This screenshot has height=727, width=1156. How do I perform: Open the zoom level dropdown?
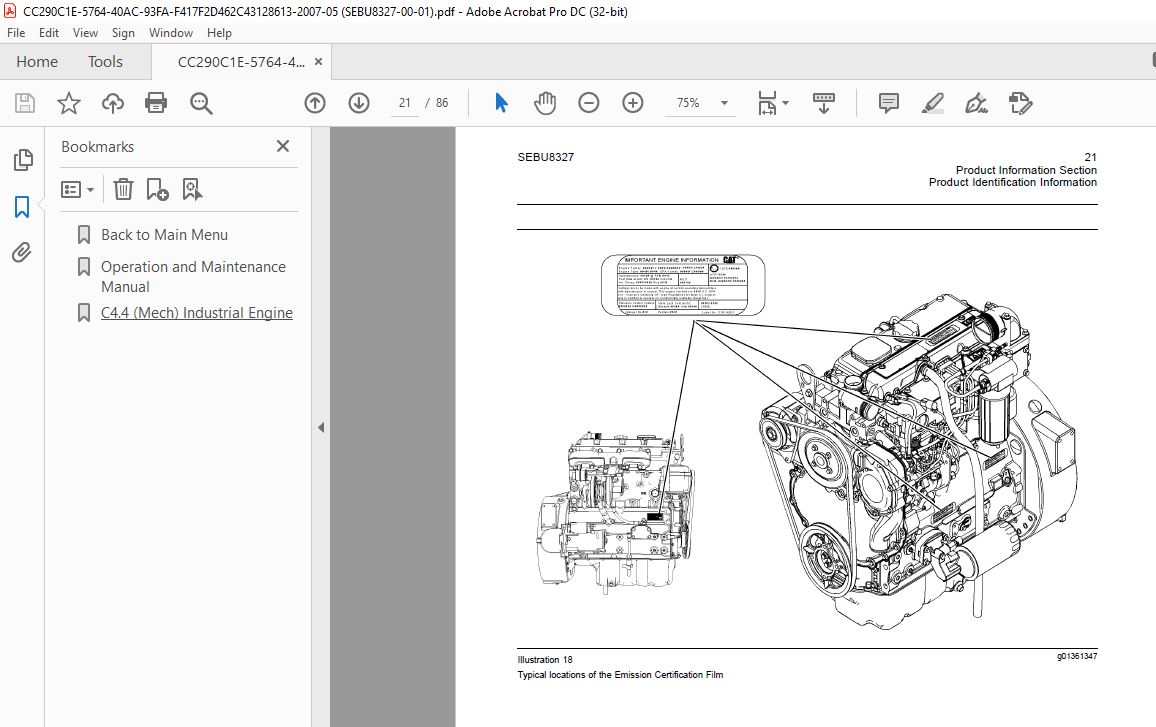pos(724,103)
